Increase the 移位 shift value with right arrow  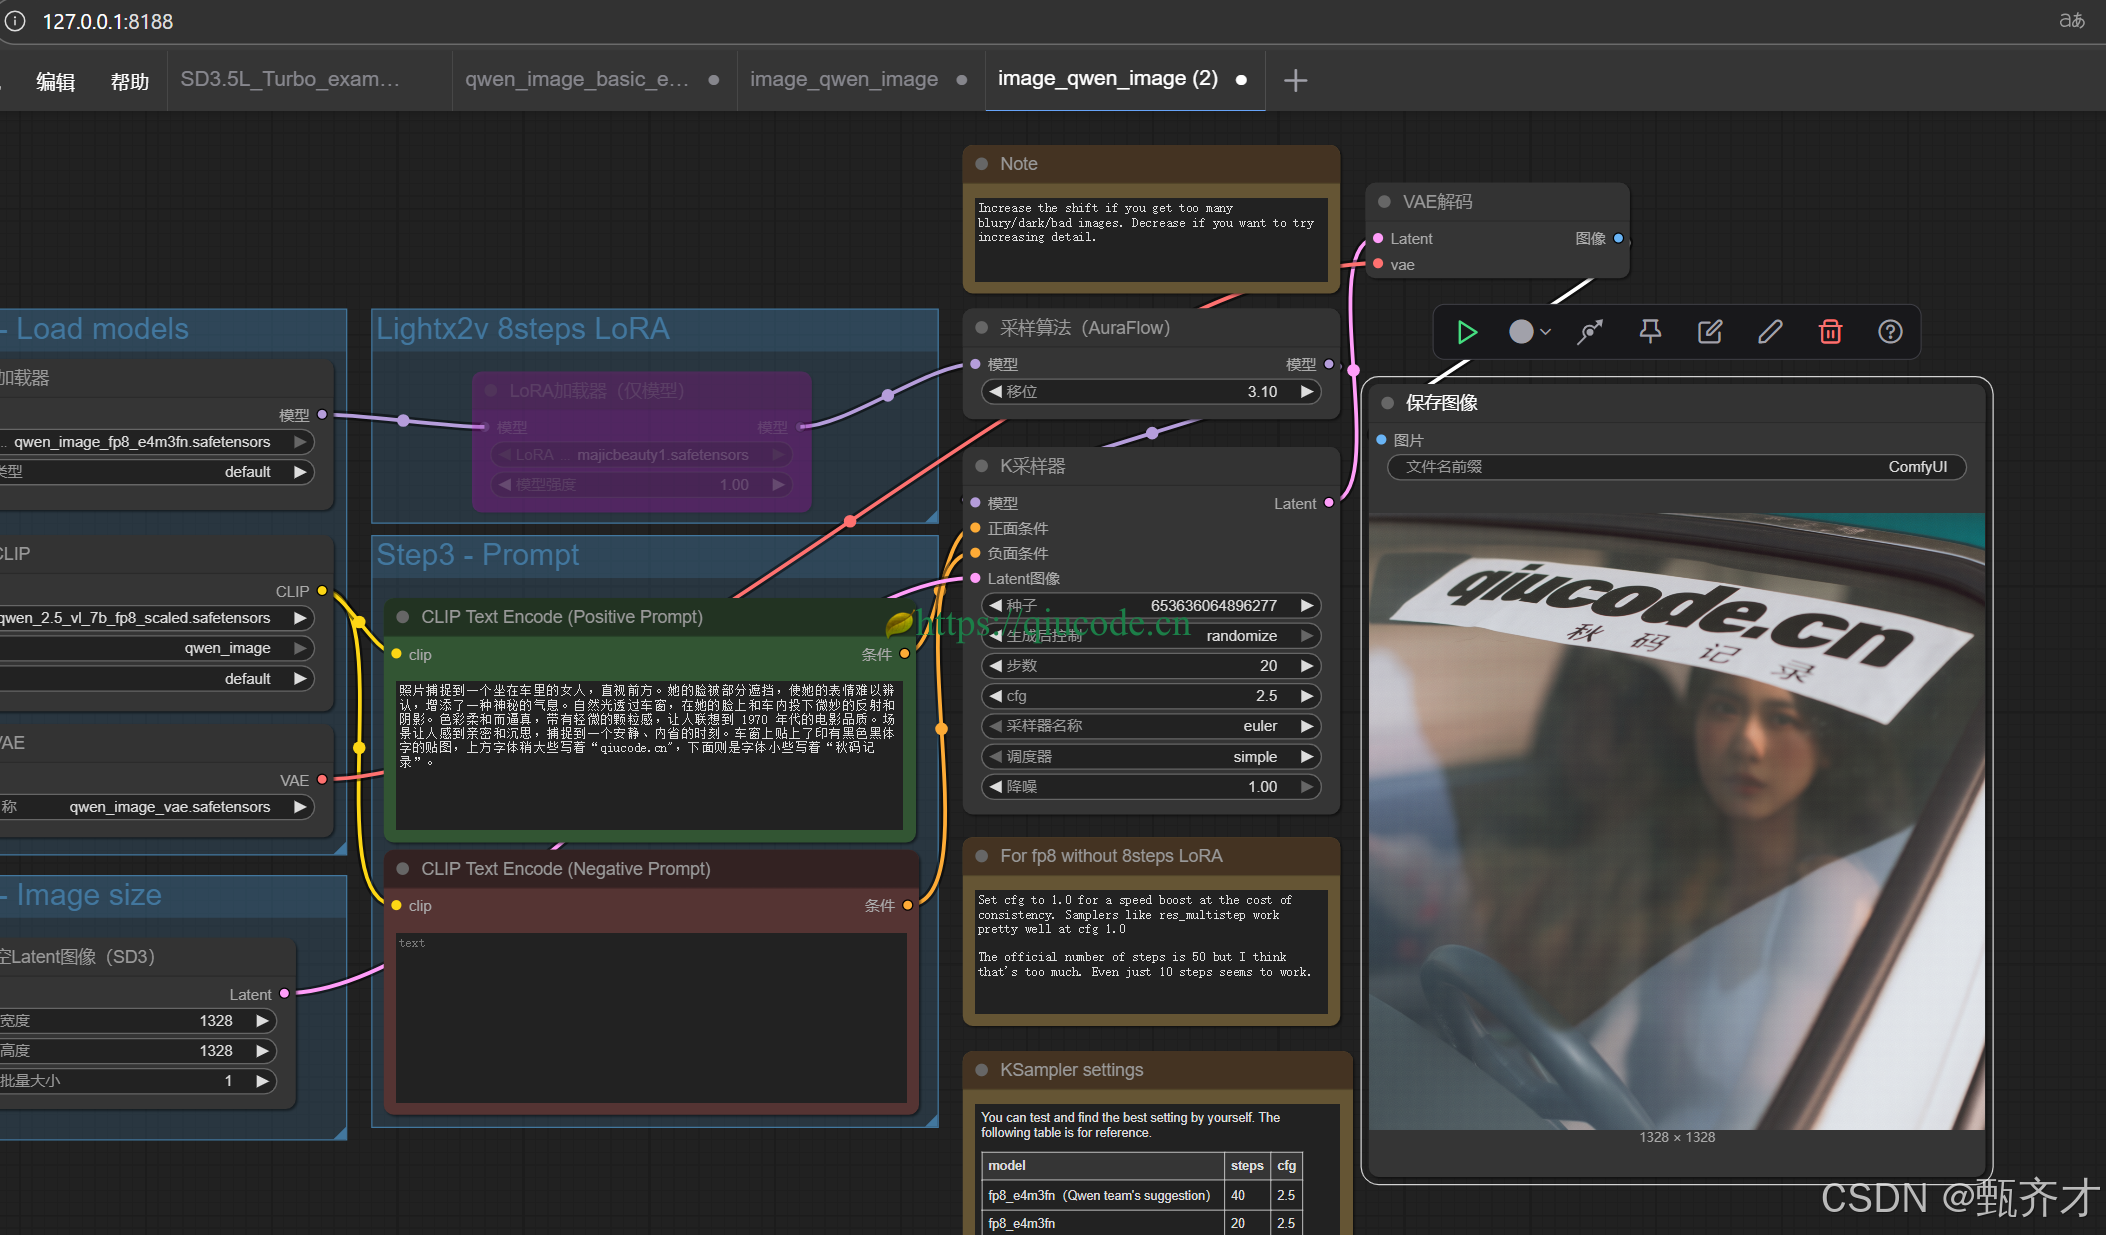click(x=1306, y=392)
